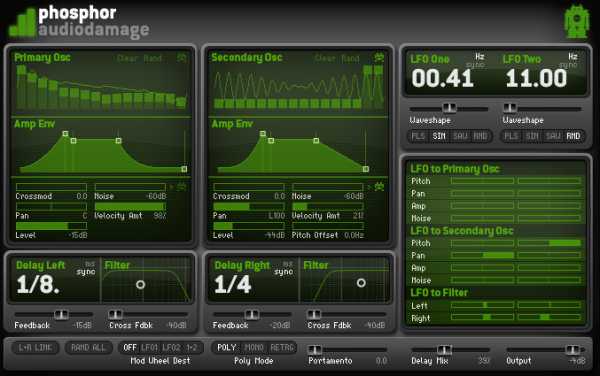Viewport: 600px width, 376px height.
Task: Click the Primary Osc randomize dice icon
Action: (181, 58)
